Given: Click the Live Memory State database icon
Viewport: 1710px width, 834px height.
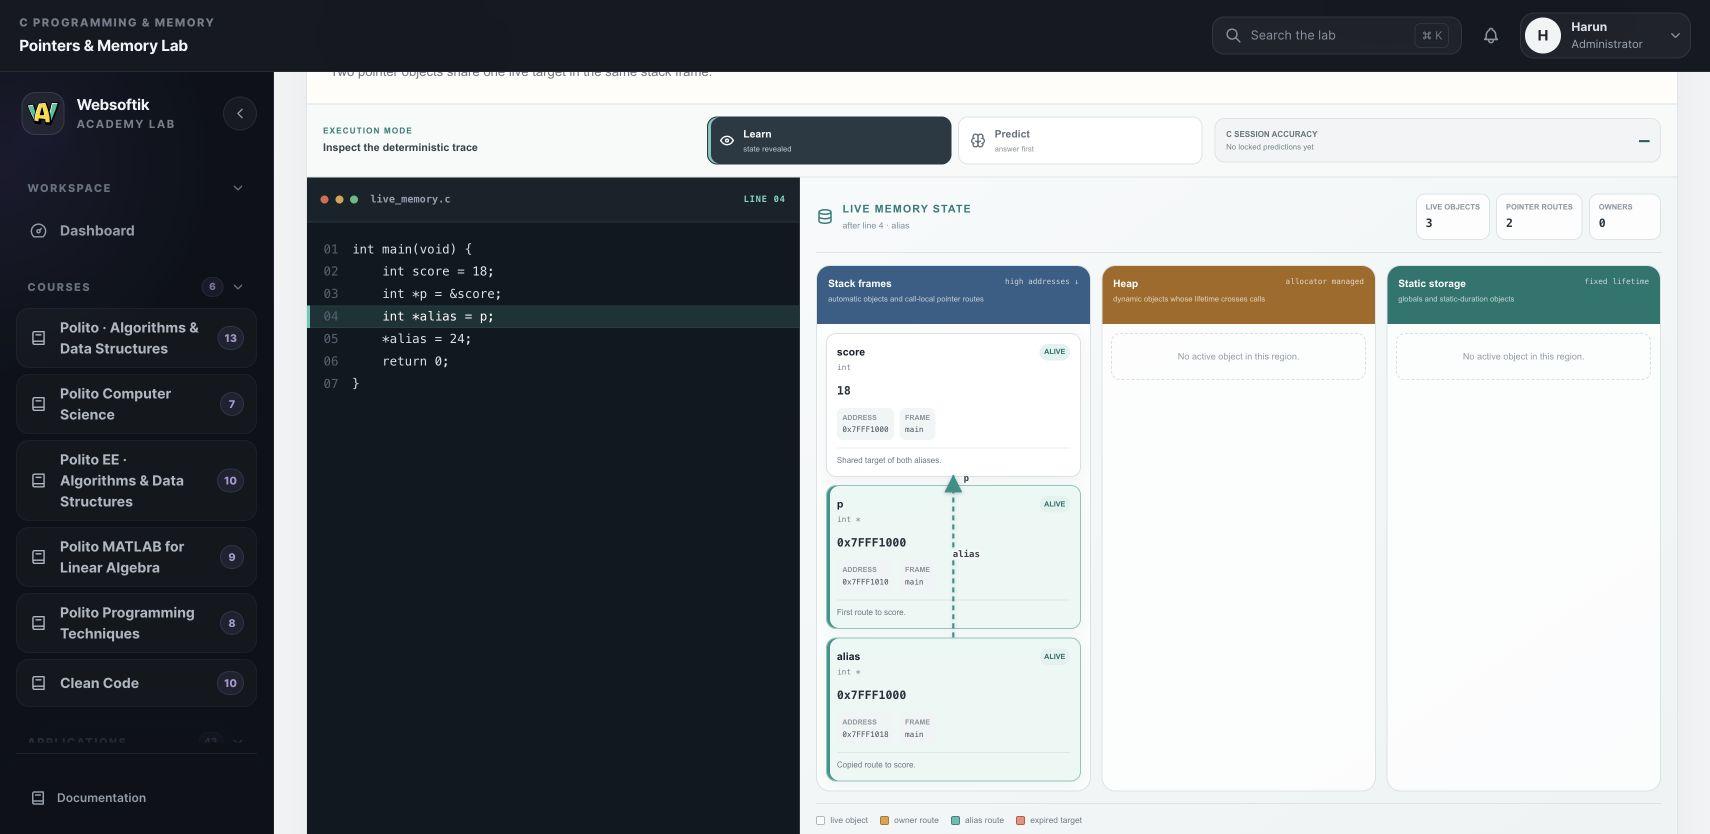Looking at the screenshot, I should (x=825, y=216).
